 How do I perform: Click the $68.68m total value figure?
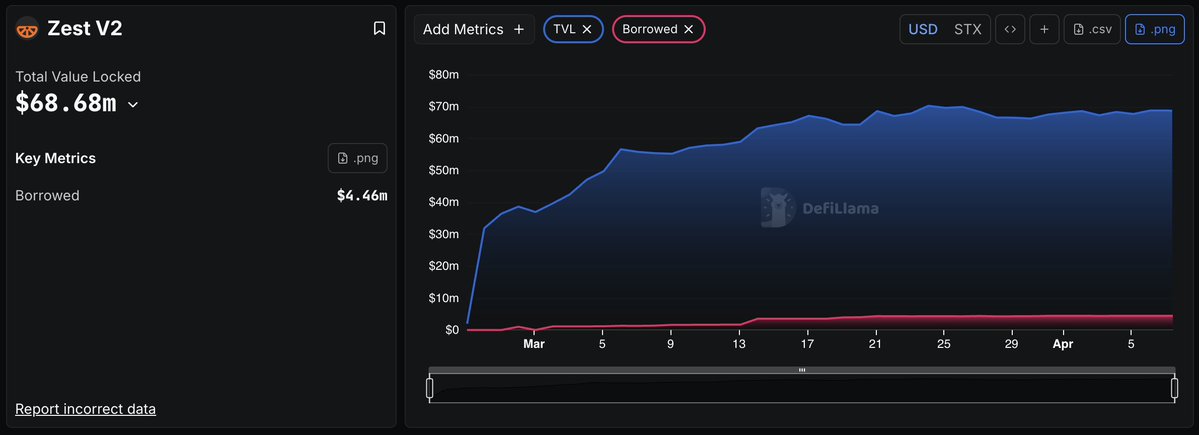[x=66, y=102]
